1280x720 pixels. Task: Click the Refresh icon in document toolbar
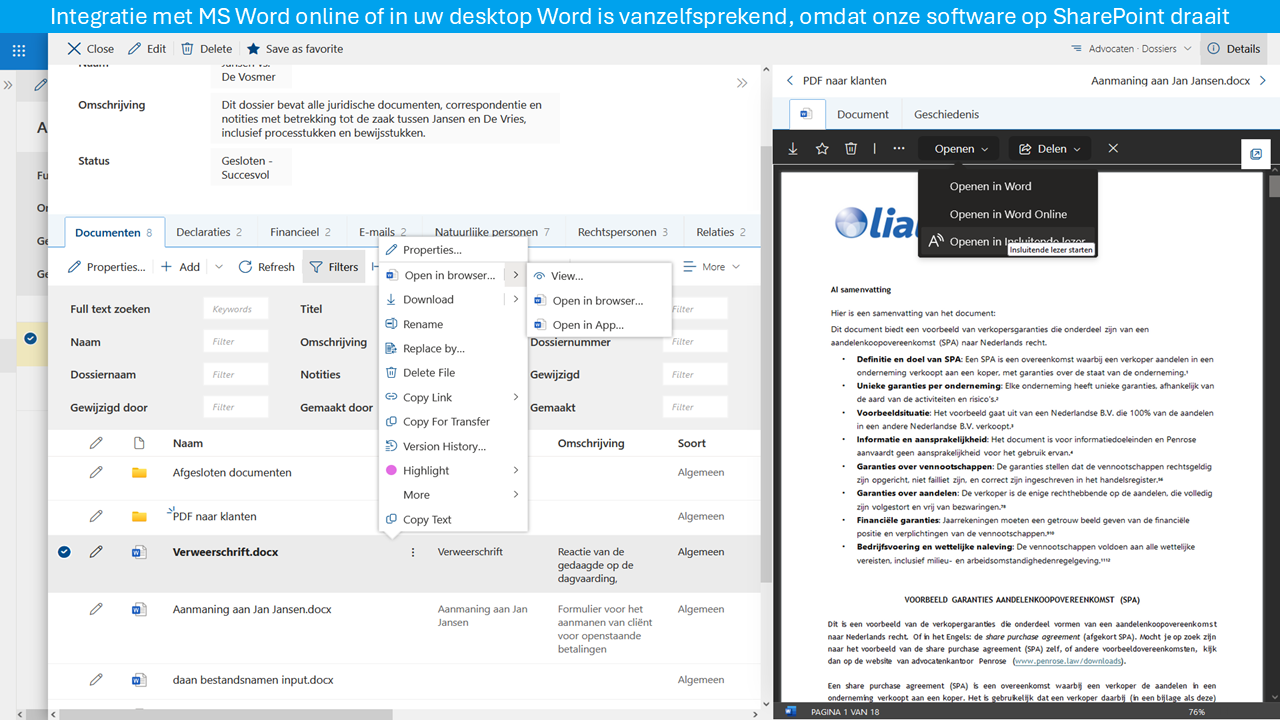(245, 267)
